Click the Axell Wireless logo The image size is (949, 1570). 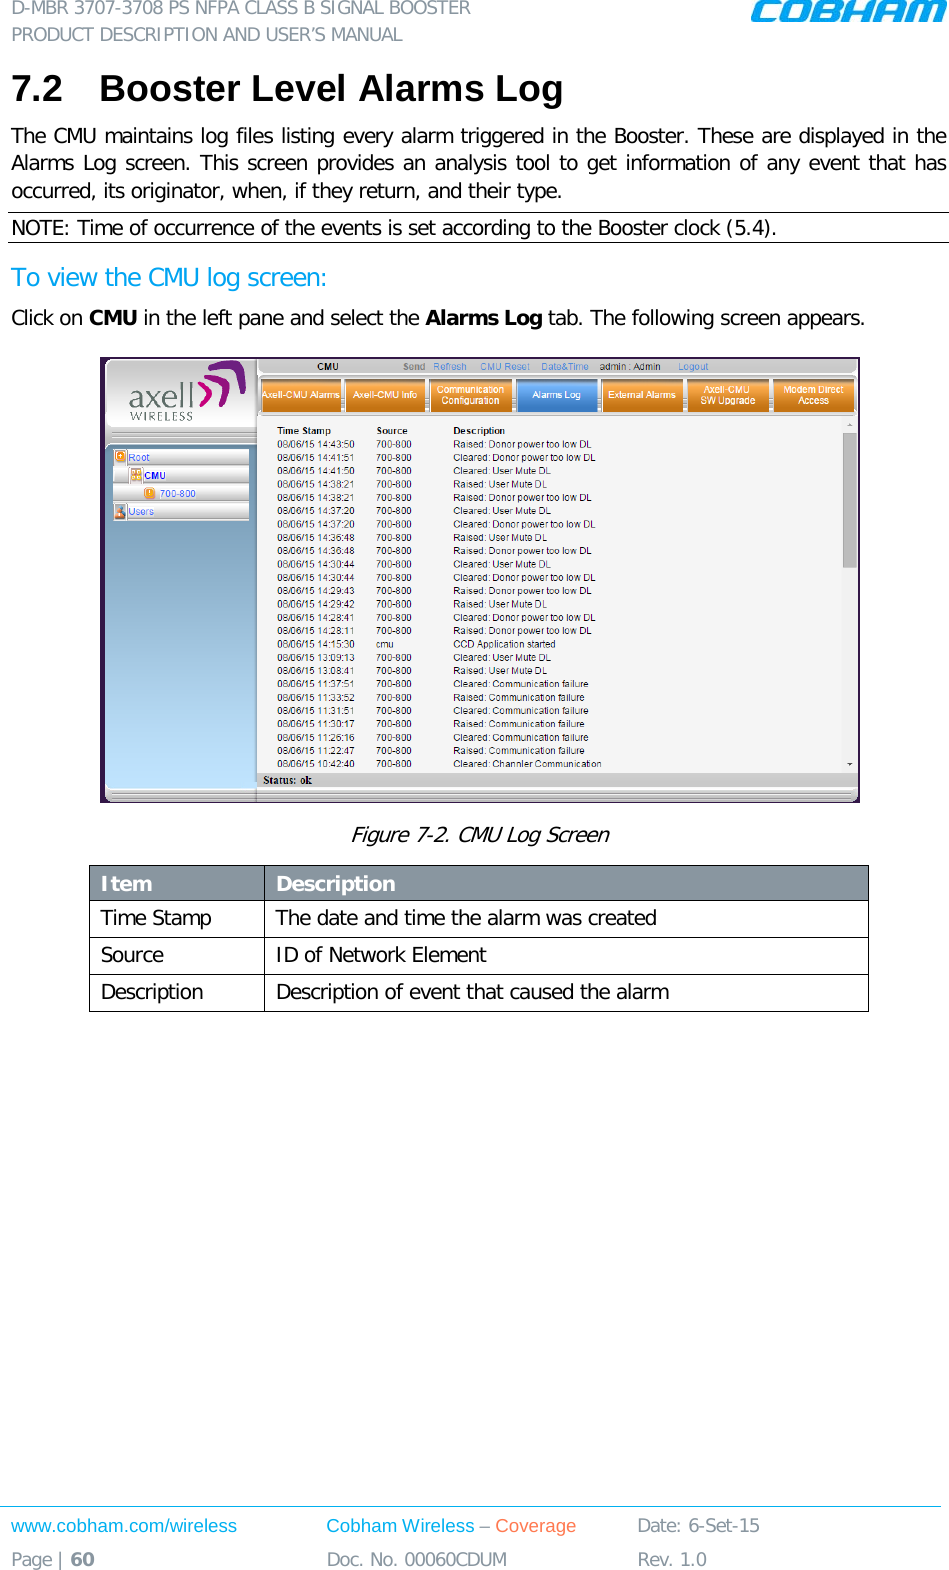[186, 392]
